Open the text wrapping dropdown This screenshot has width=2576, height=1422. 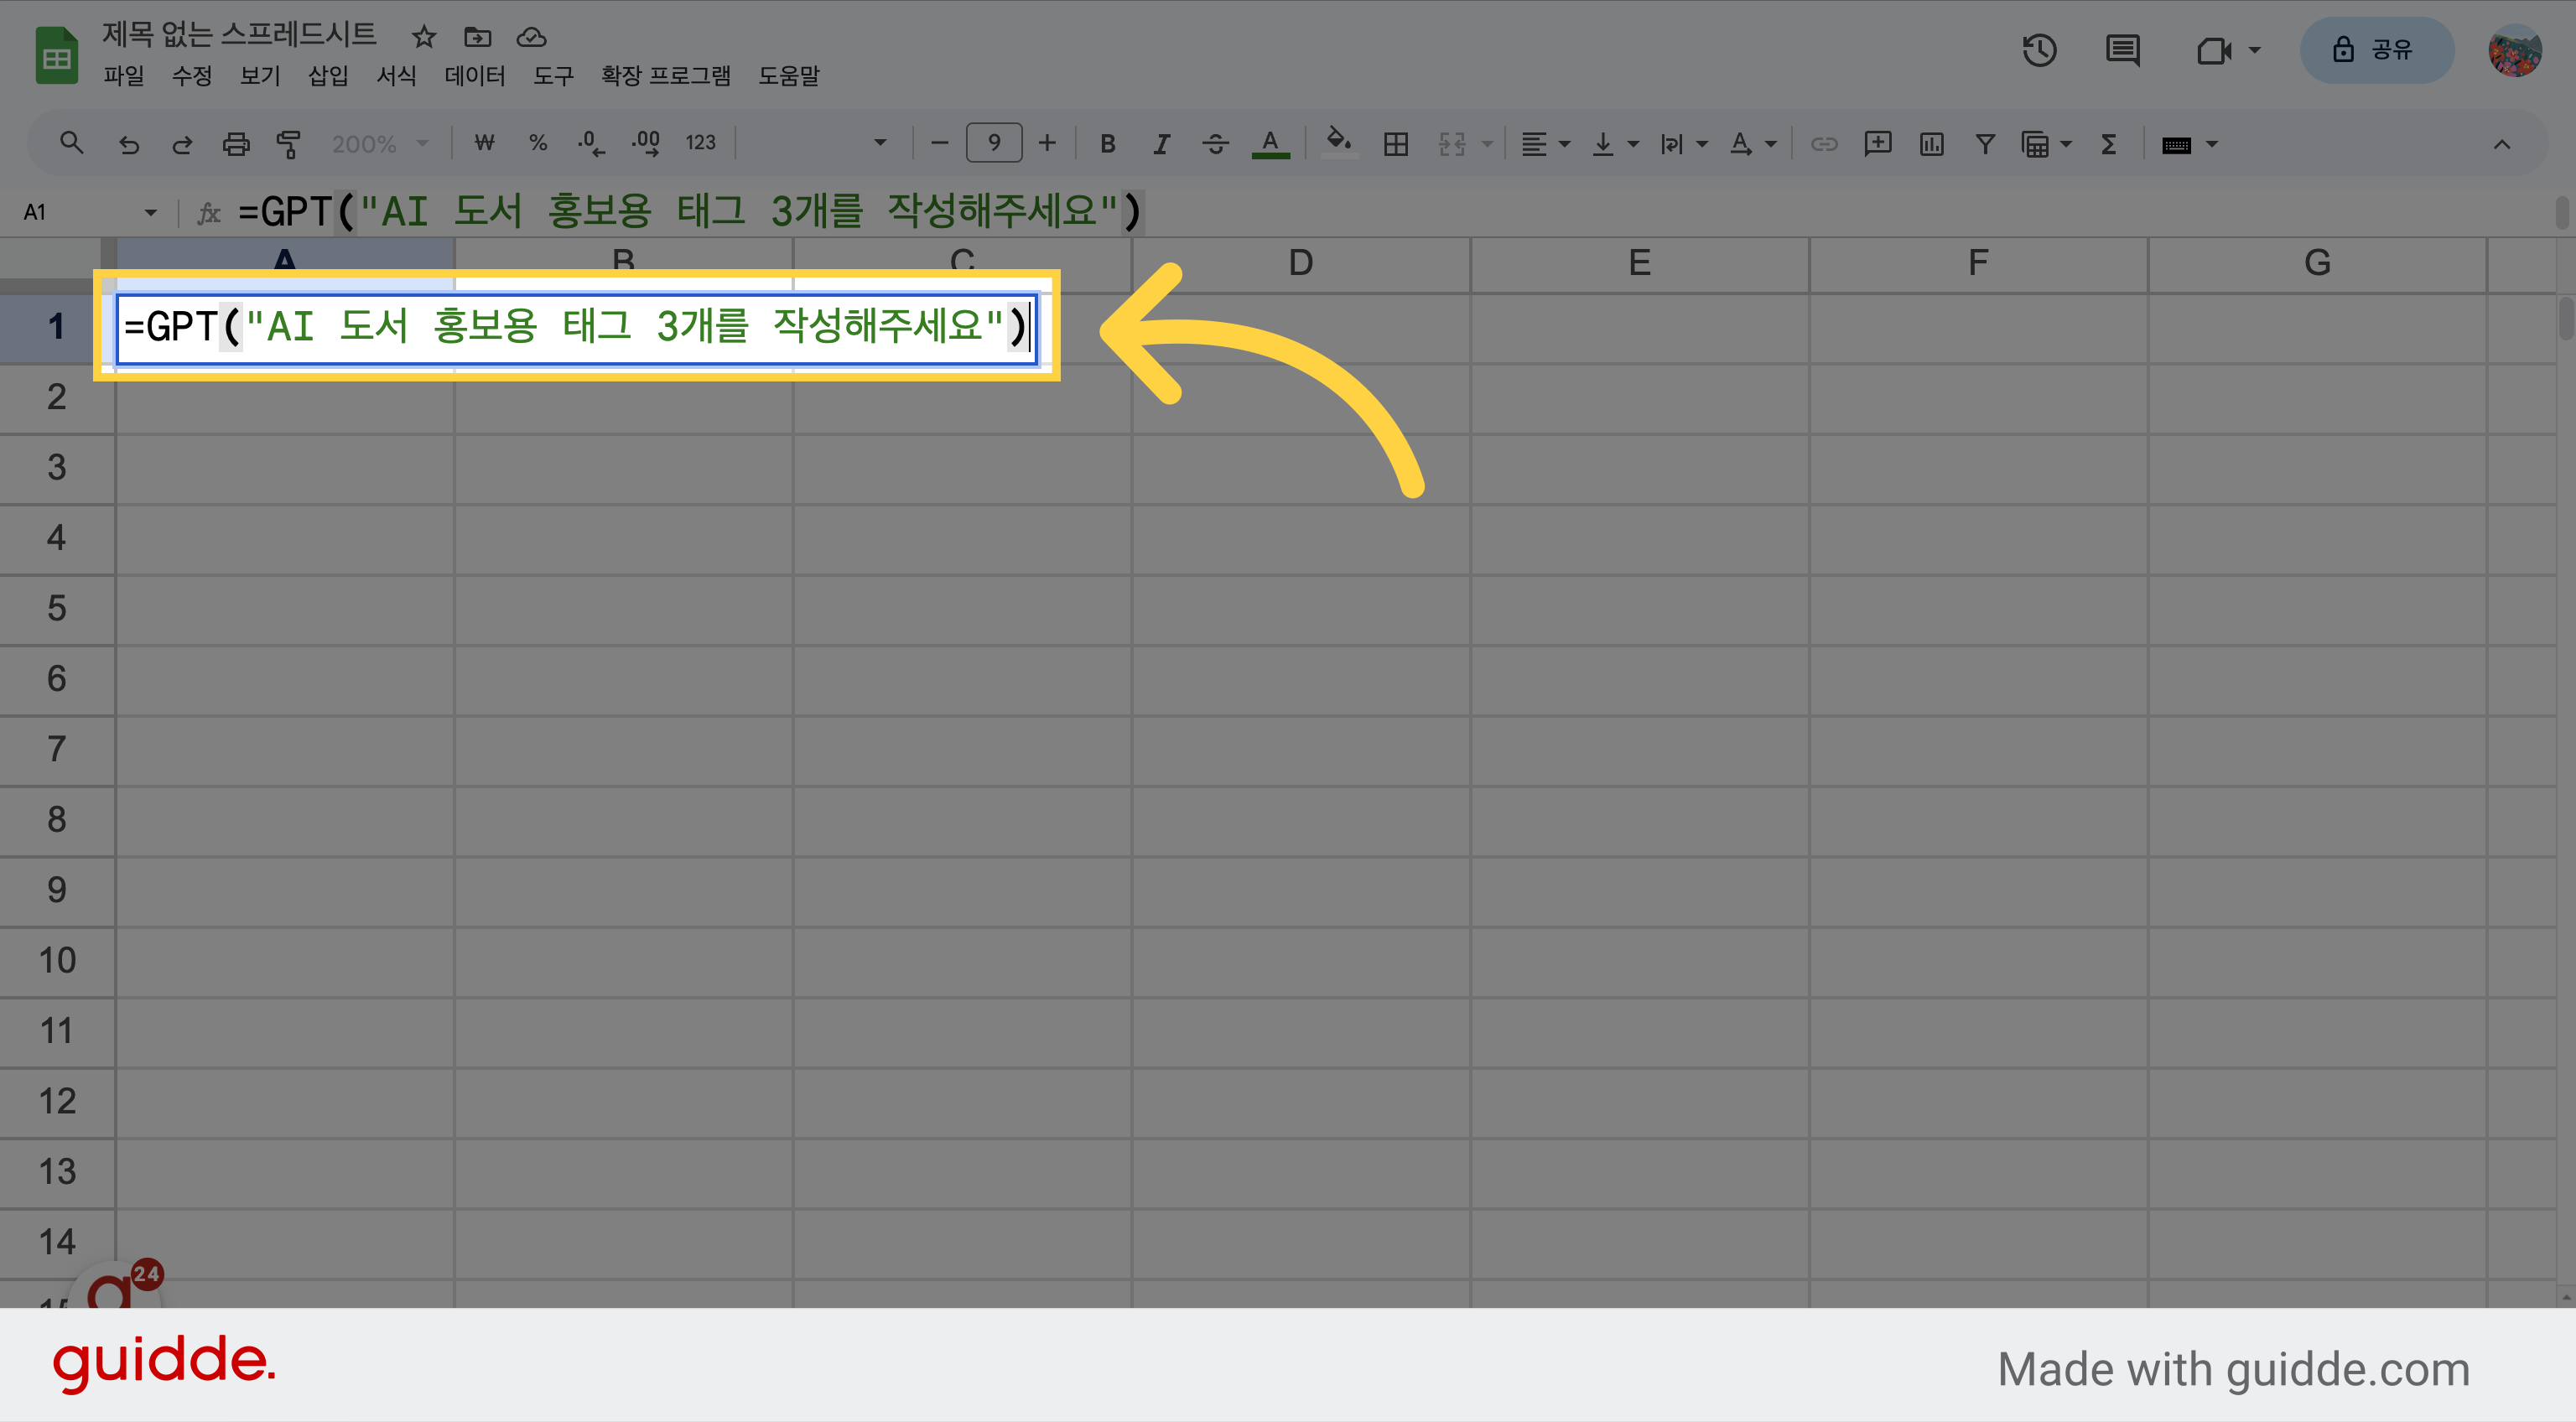(1683, 144)
